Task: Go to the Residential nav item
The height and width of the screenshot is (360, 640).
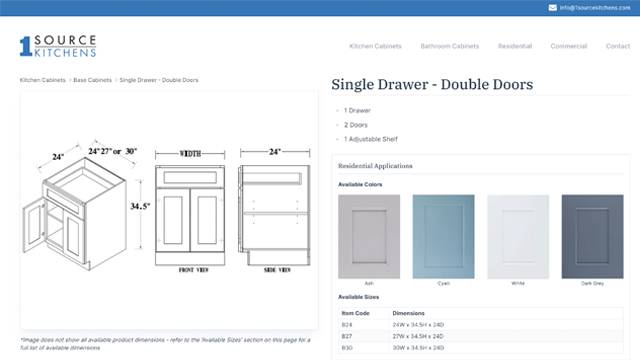Action: (515, 46)
